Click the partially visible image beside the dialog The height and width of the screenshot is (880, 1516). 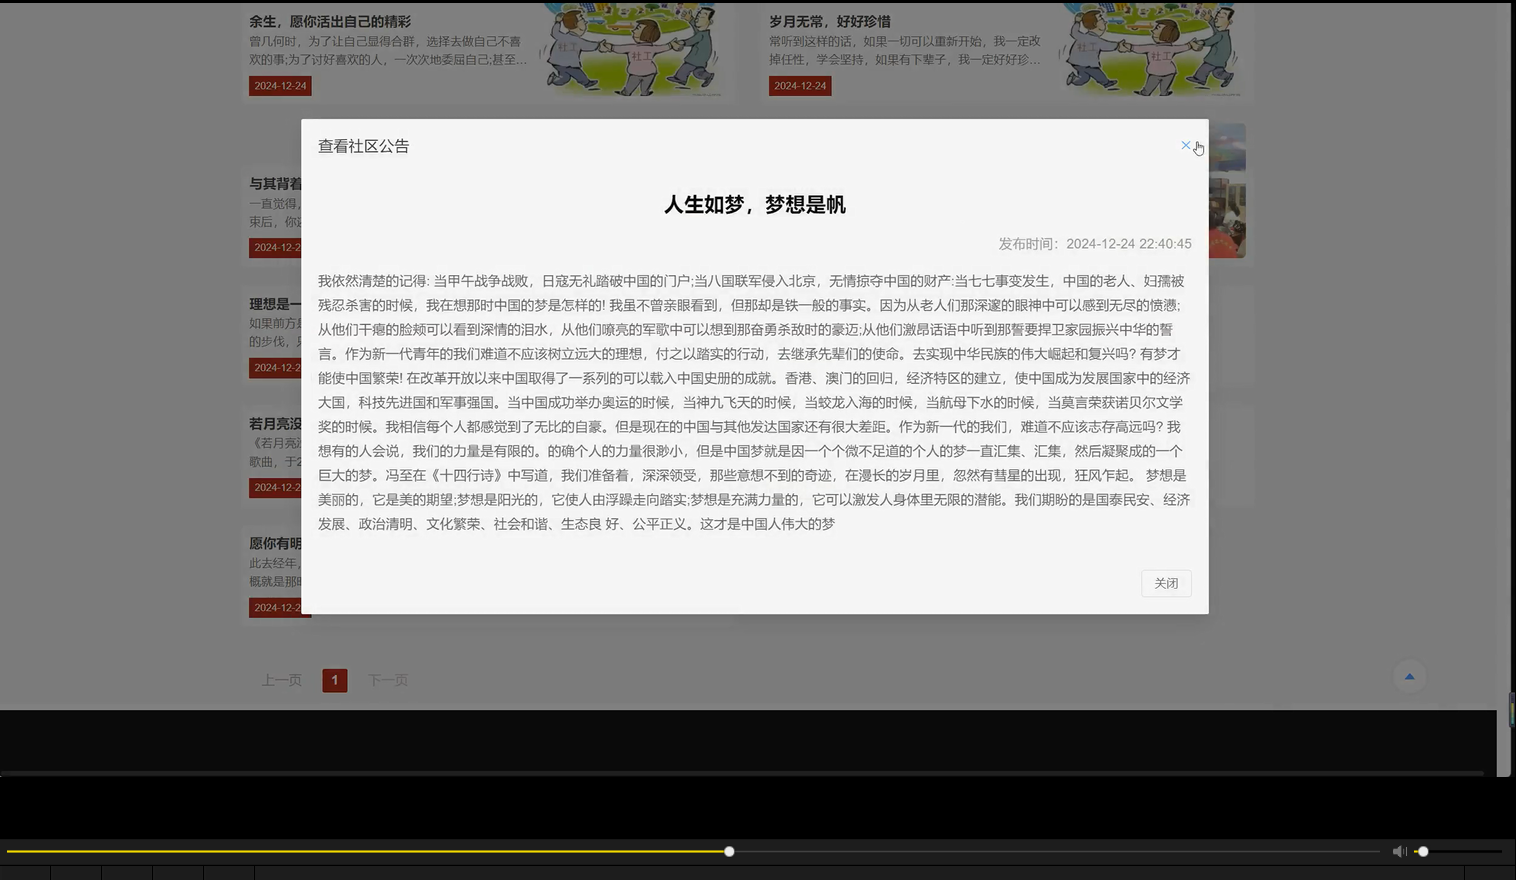click(x=1228, y=190)
